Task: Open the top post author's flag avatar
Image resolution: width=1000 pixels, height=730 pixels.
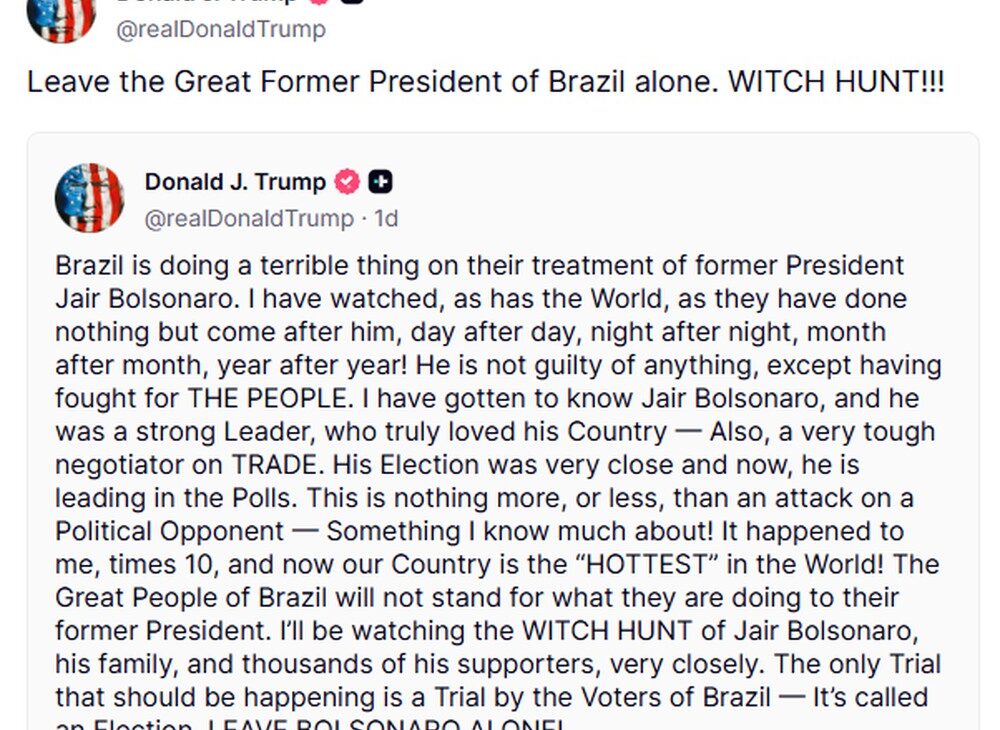Action: [x=61, y=19]
